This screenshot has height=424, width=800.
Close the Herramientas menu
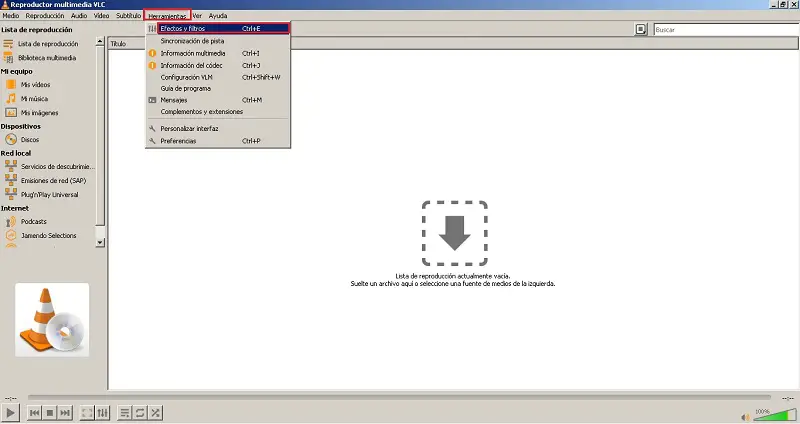pyautogui.click(x=167, y=16)
